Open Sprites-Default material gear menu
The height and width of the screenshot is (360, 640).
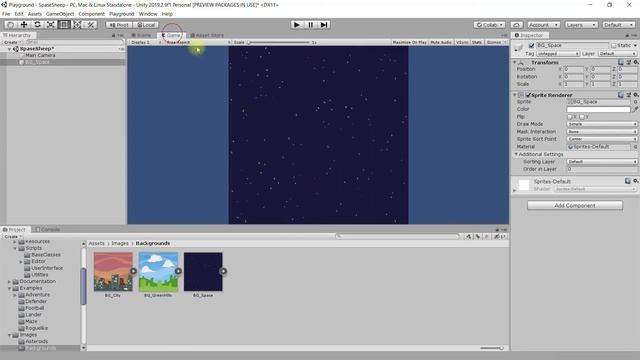coord(636,181)
